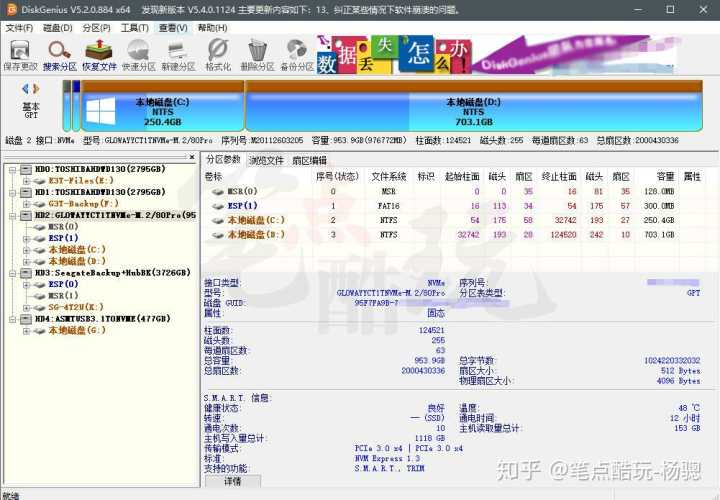Select MSR(0) under HD2 in tree
The width and height of the screenshot is (720, 500).
[x=63, y=226]
